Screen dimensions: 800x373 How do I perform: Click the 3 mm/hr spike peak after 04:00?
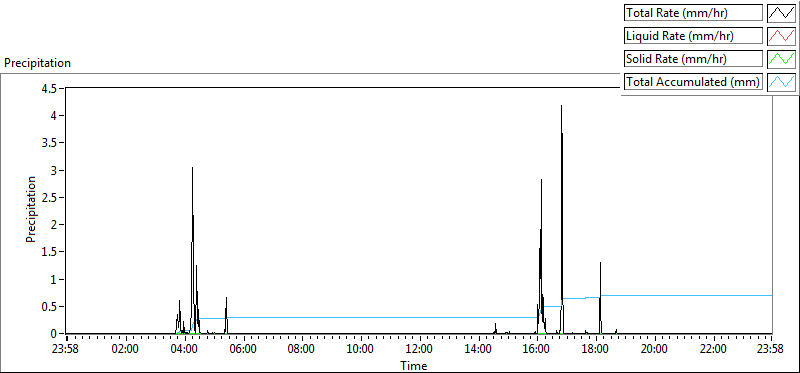click(192, 167)
